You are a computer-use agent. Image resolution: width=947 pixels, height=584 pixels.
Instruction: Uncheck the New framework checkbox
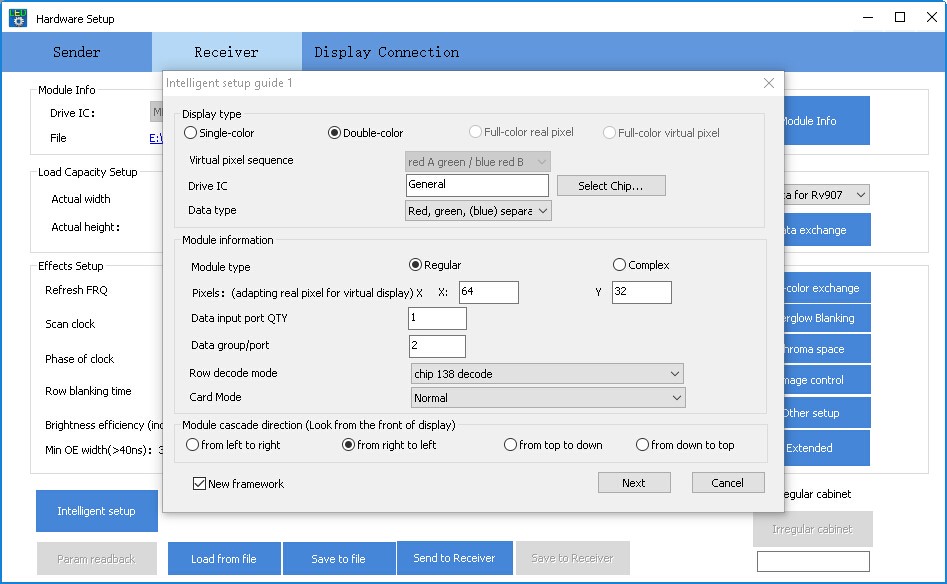click(200, 484)
